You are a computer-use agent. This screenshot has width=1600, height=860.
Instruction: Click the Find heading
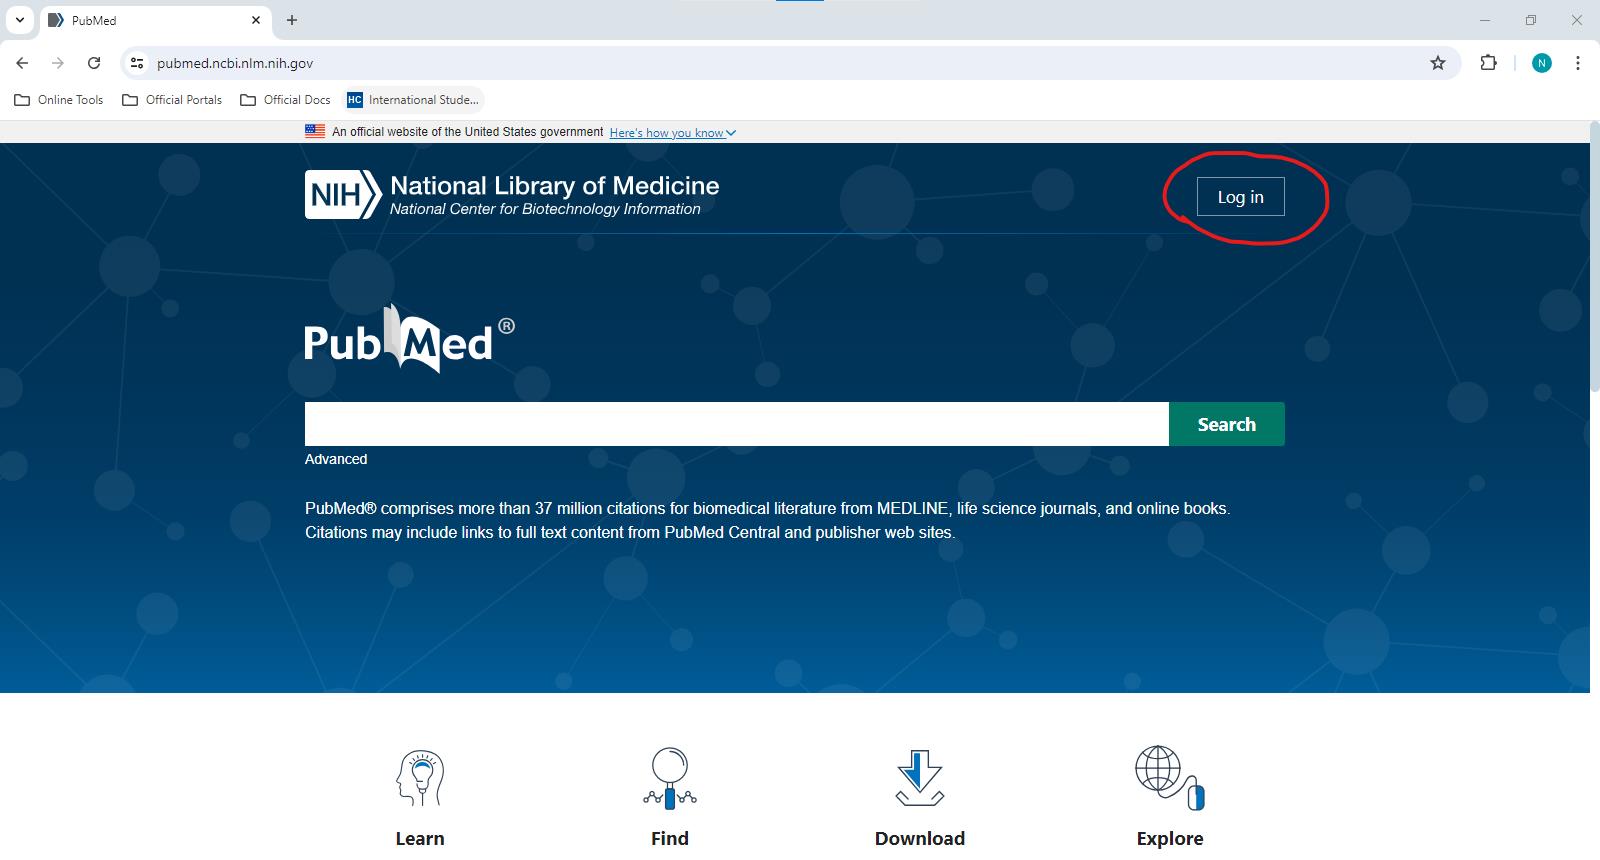pyautogui.click(x=670, y=838)
